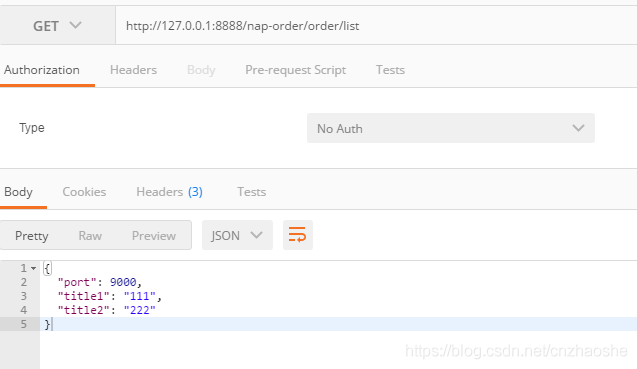Switch to Preview response view
The height and width of the screenshot is (369, 637).
tap(154, 236)
